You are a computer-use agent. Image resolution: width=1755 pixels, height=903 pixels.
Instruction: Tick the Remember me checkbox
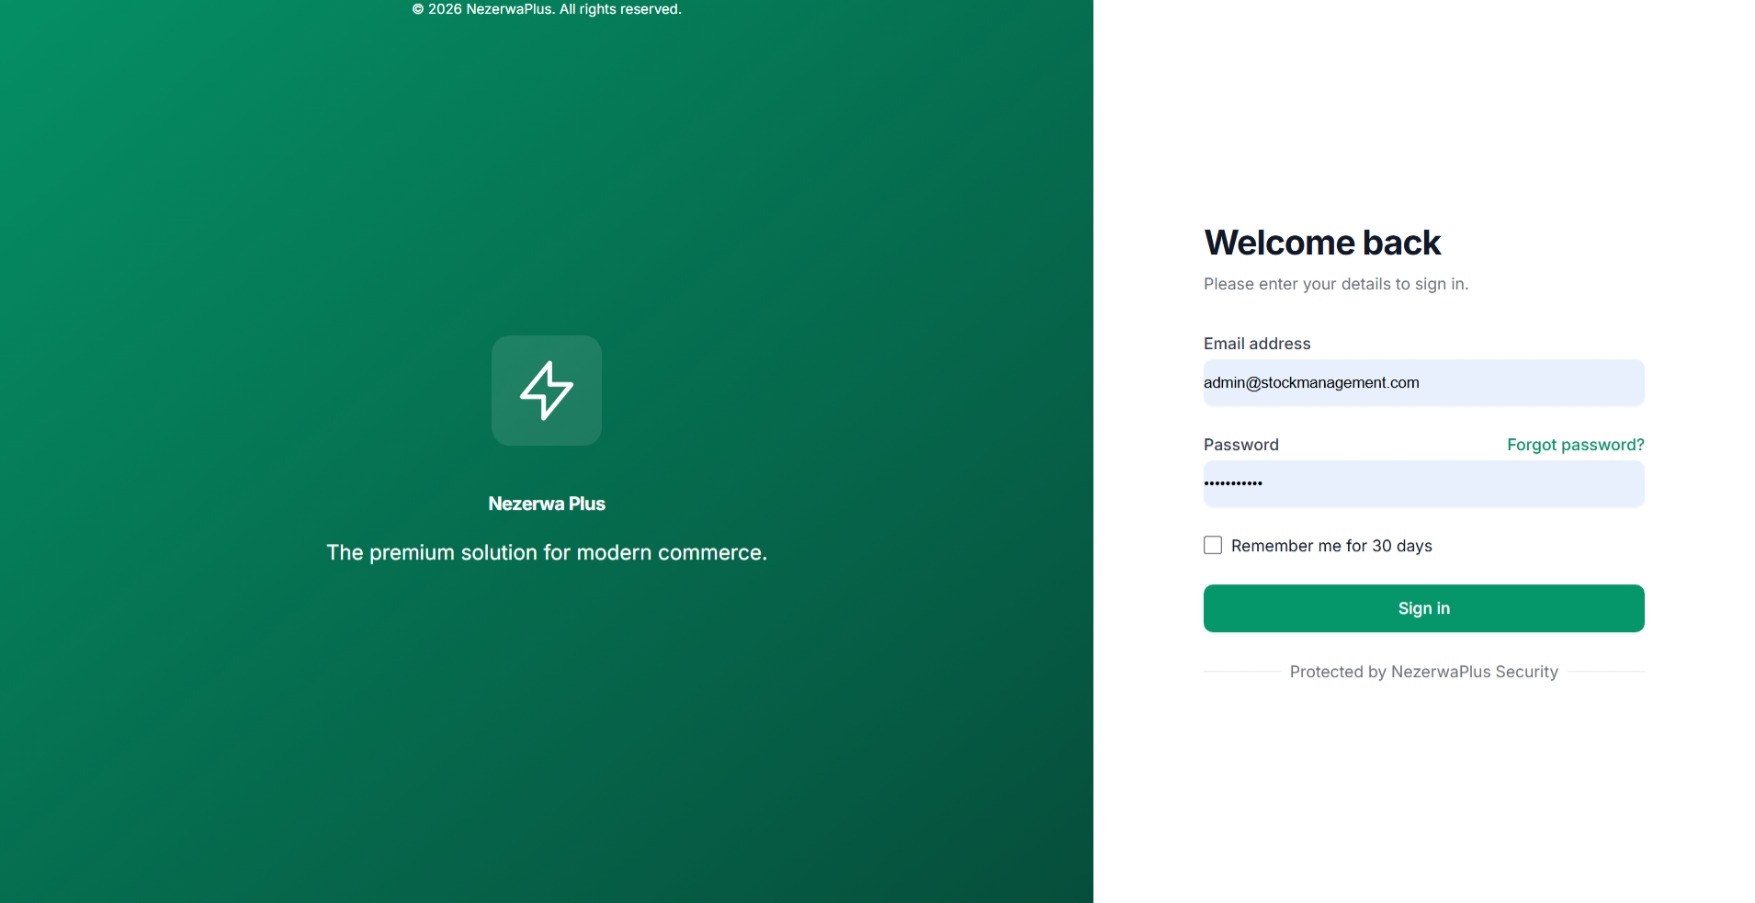tap(1212, 545)
